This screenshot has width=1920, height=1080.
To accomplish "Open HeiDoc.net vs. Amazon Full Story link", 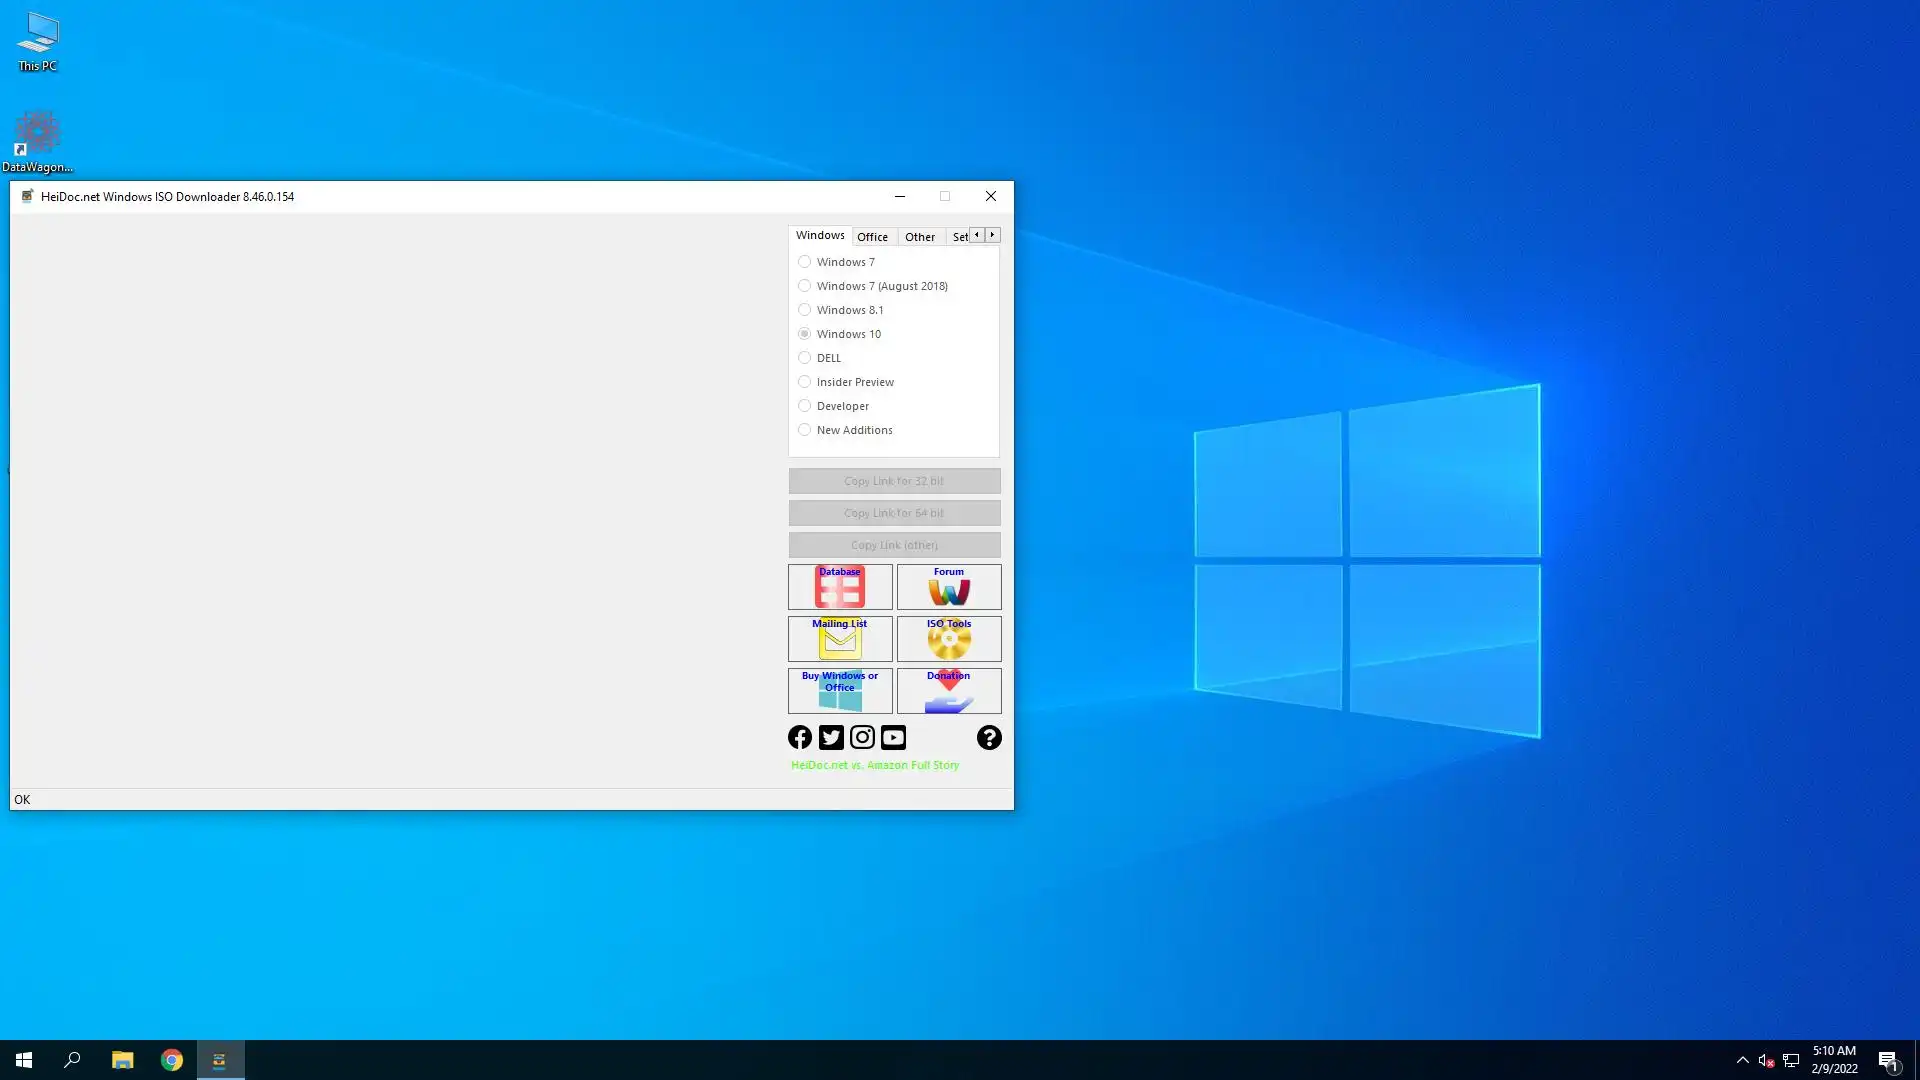I will coord(875,765).
